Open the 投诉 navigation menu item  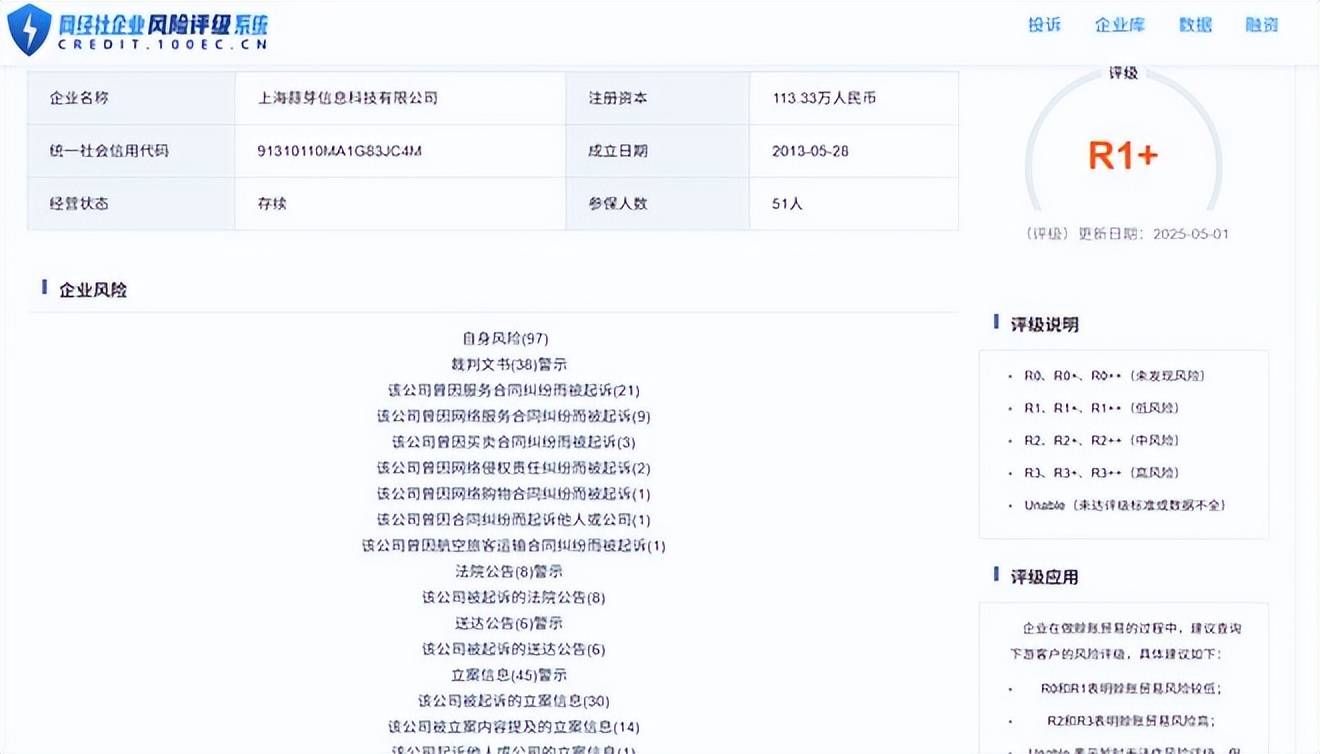coord(1044,25)
